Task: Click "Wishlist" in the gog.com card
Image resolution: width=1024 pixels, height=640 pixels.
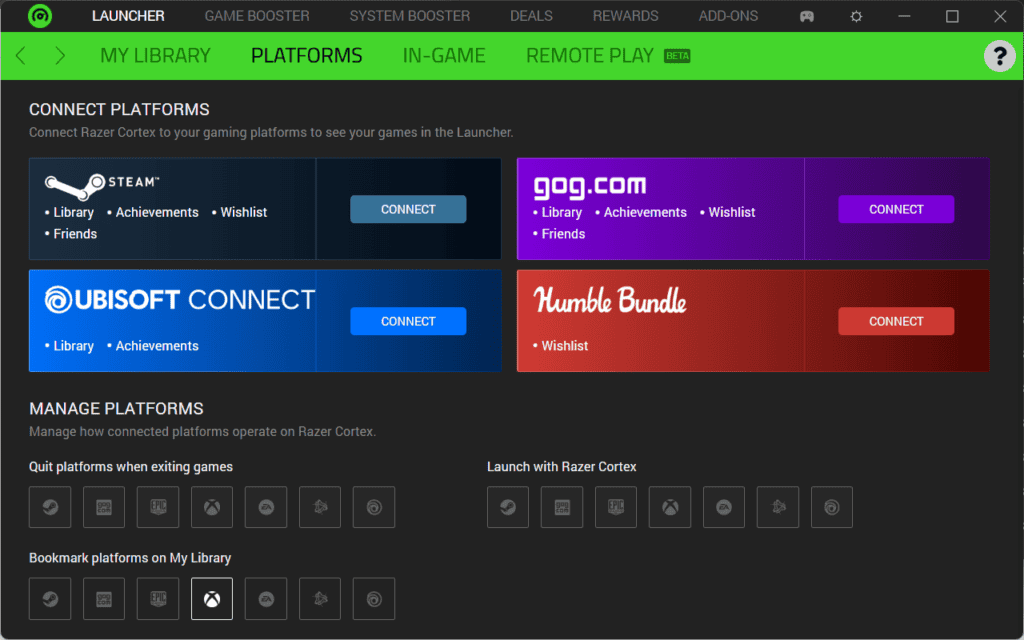Action: coord(731,212)
